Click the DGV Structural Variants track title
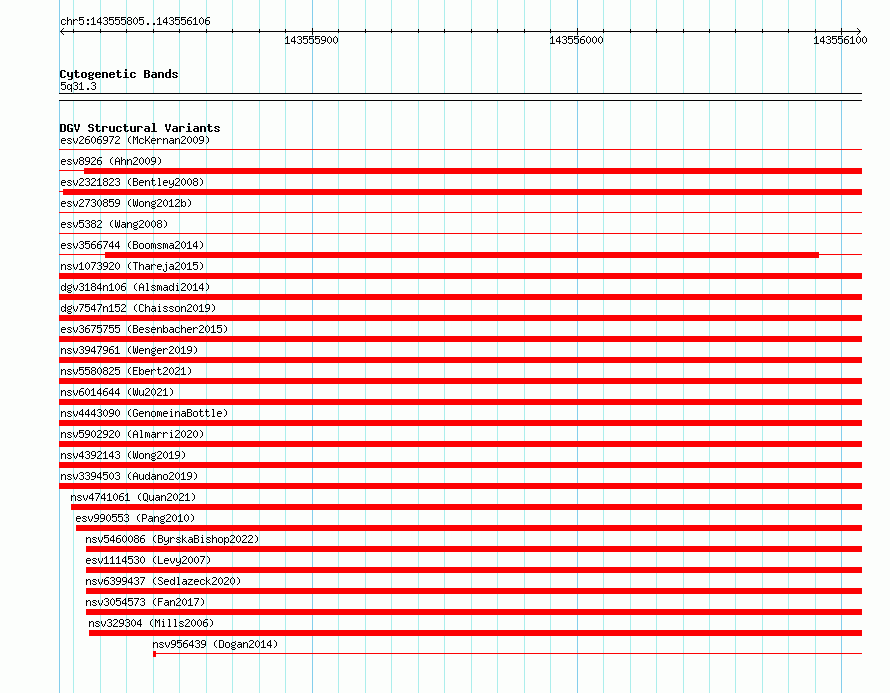The height and width of the screenshot is (693, 890). point(140,128)
